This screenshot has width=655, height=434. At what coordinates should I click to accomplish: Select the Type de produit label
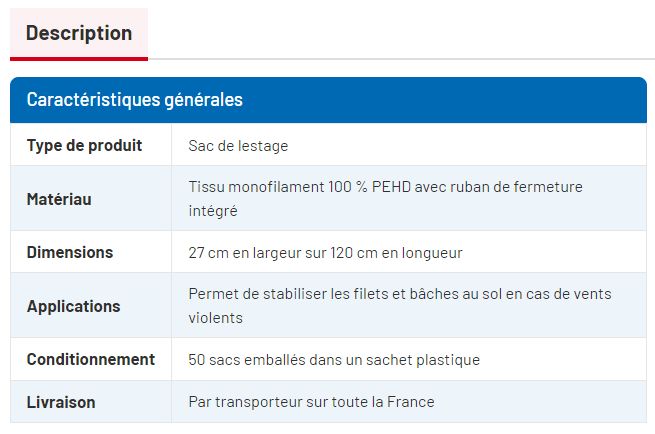(x=84, y=145)
